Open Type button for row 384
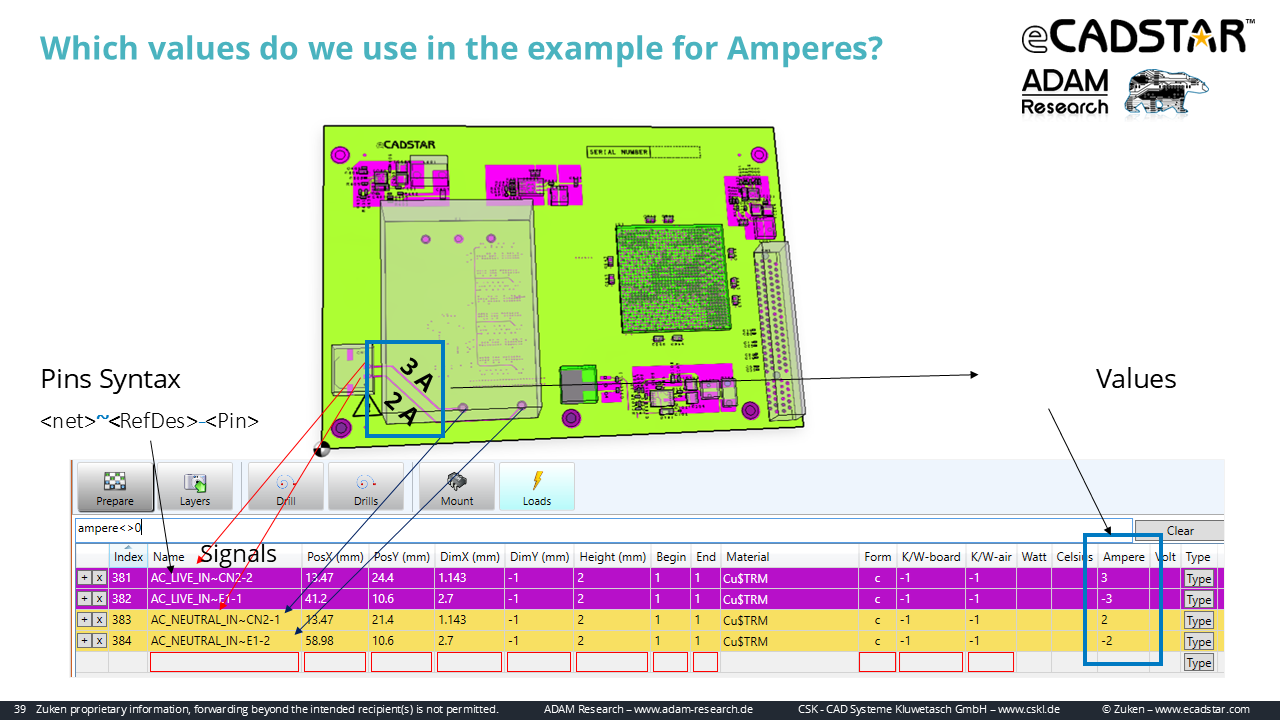This screenshot has height=720, width=1280. (x=1198, y=642)
